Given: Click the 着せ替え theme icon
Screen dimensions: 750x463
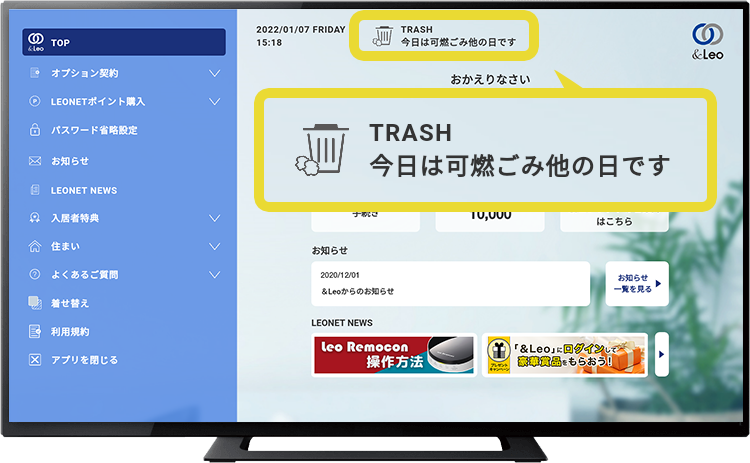Looking at the screenshot, I should click(35, 303).
